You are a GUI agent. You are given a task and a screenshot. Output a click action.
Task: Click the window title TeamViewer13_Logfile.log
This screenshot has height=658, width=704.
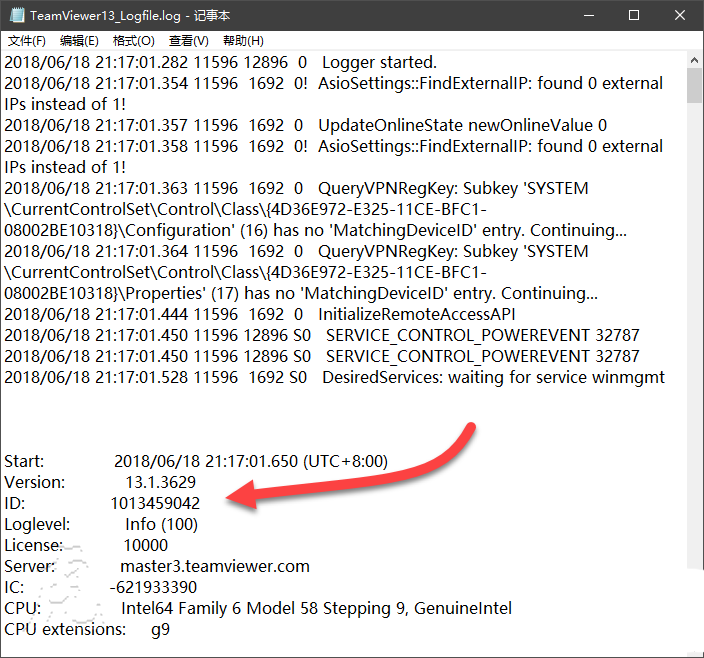(105, 16)
